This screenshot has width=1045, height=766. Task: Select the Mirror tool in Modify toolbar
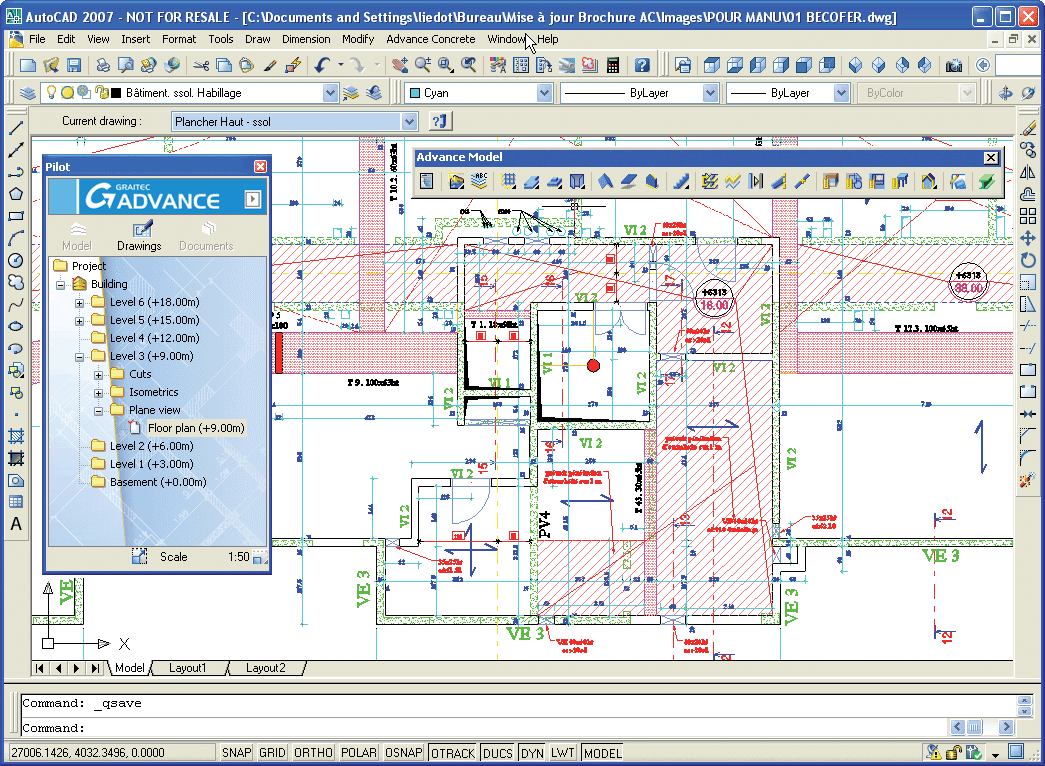[x=1028, y=172]
